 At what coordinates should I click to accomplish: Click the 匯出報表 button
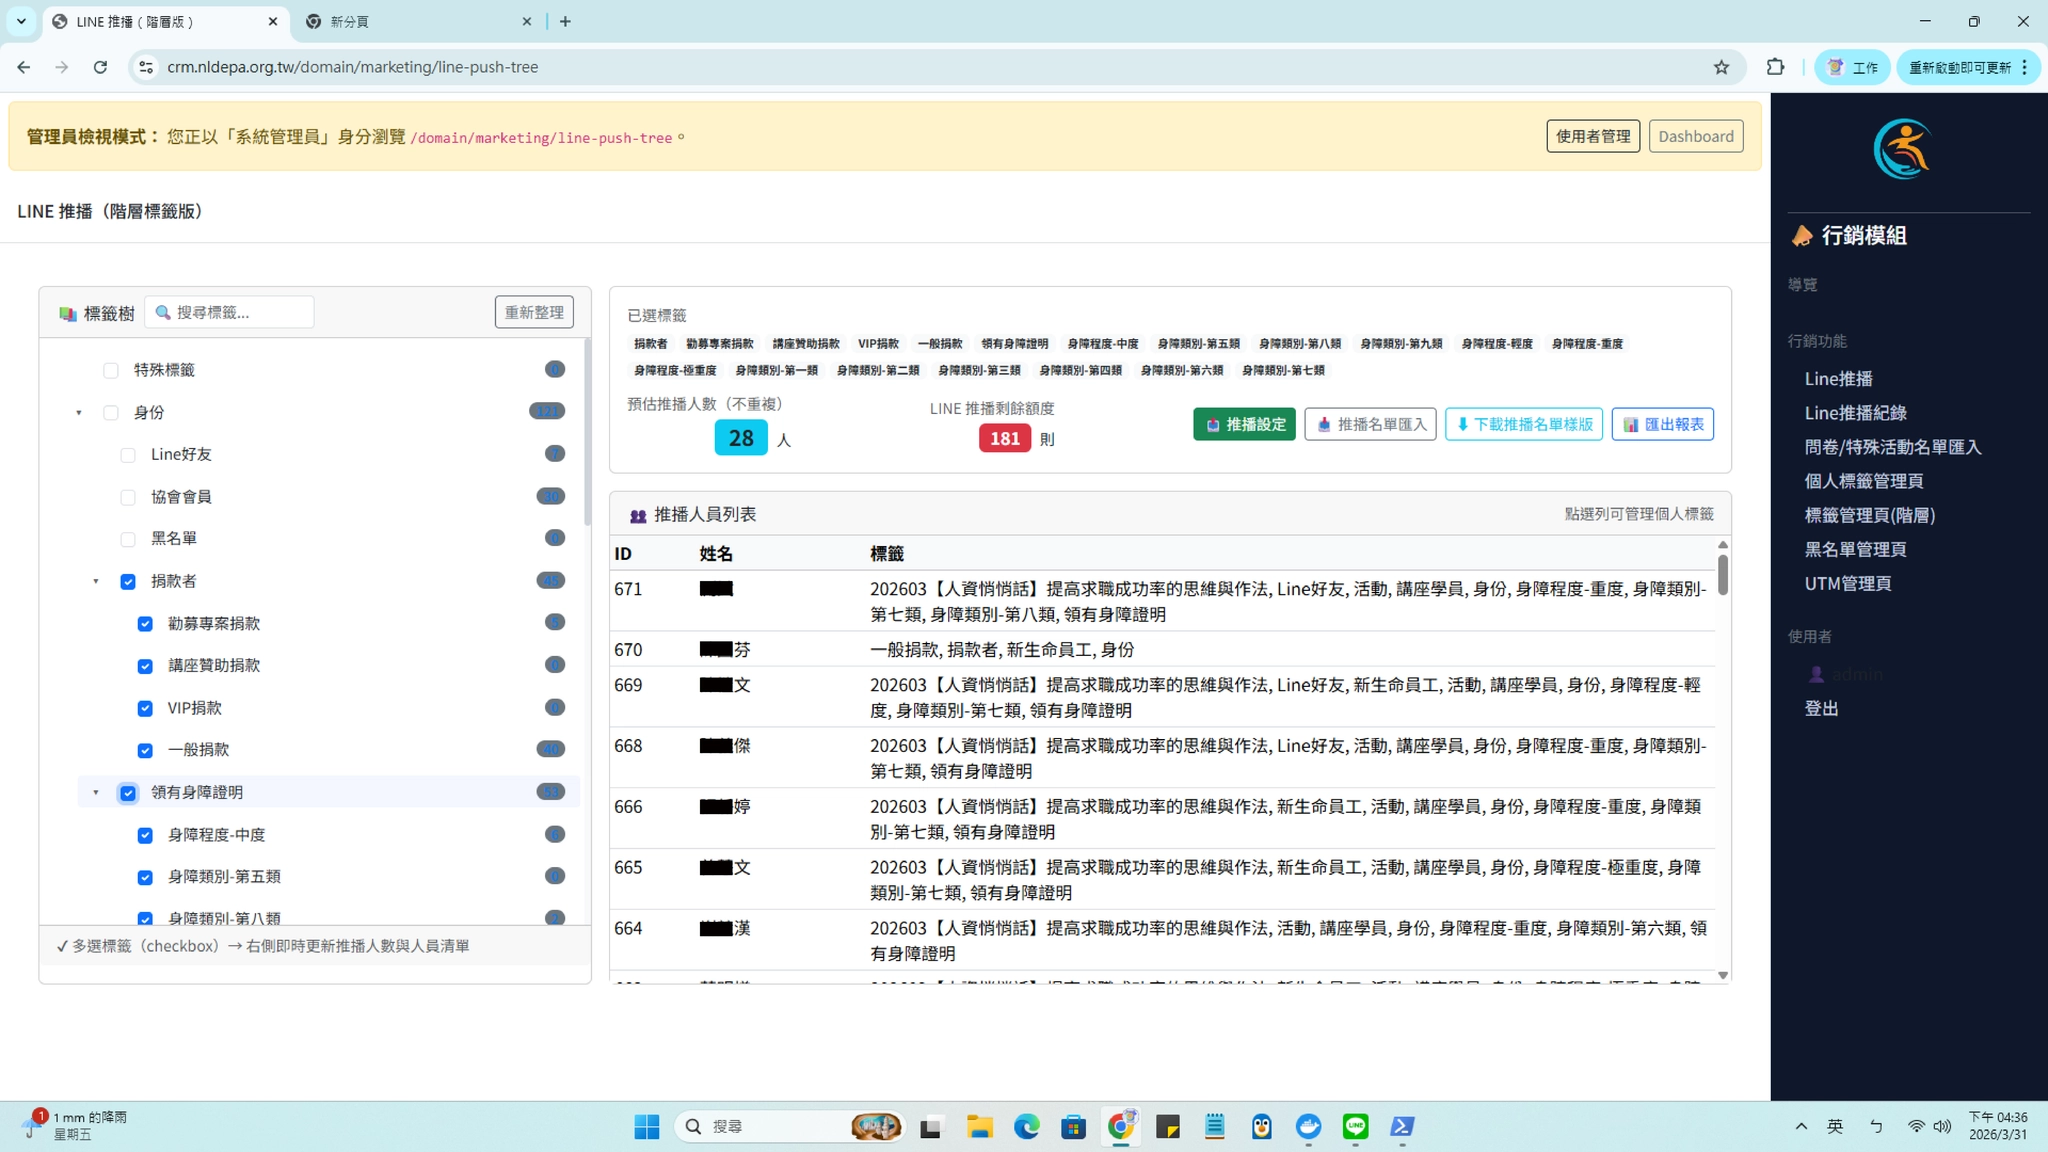click(1662, 424)
